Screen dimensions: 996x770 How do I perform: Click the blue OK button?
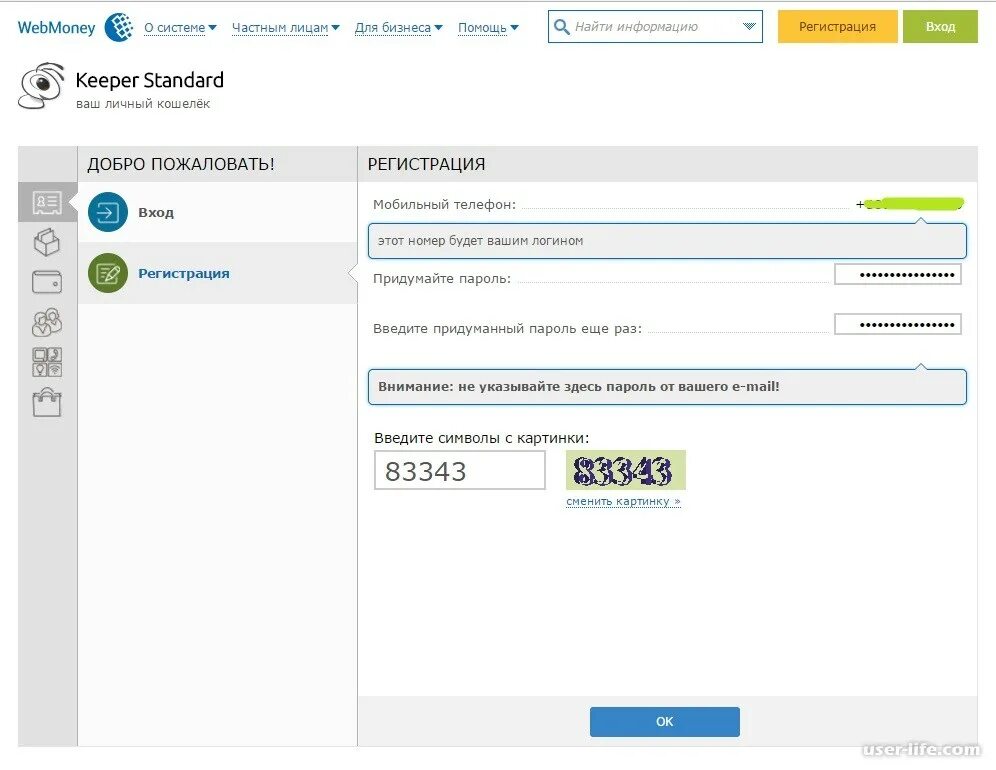point(664,722)
